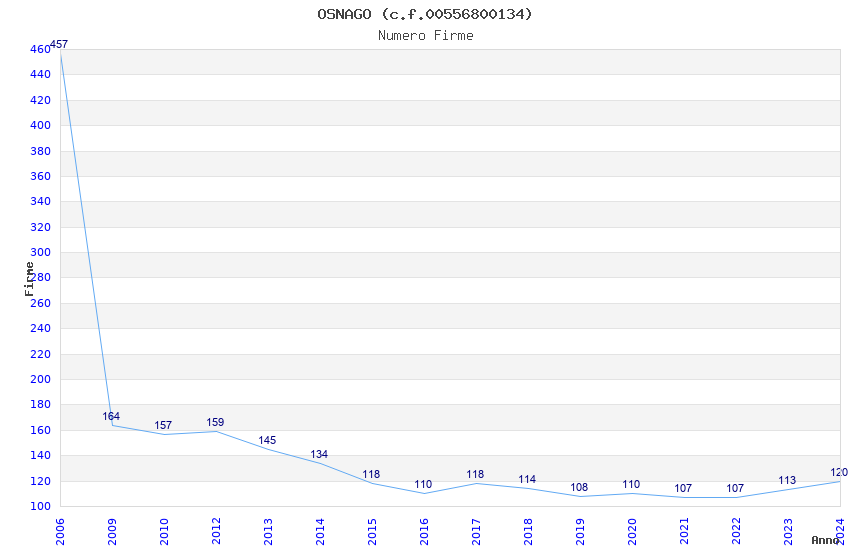Select the 134 value at 2014
Image resolution: width=850 pixels, height=550 pixels.
[x=319, y=455]
